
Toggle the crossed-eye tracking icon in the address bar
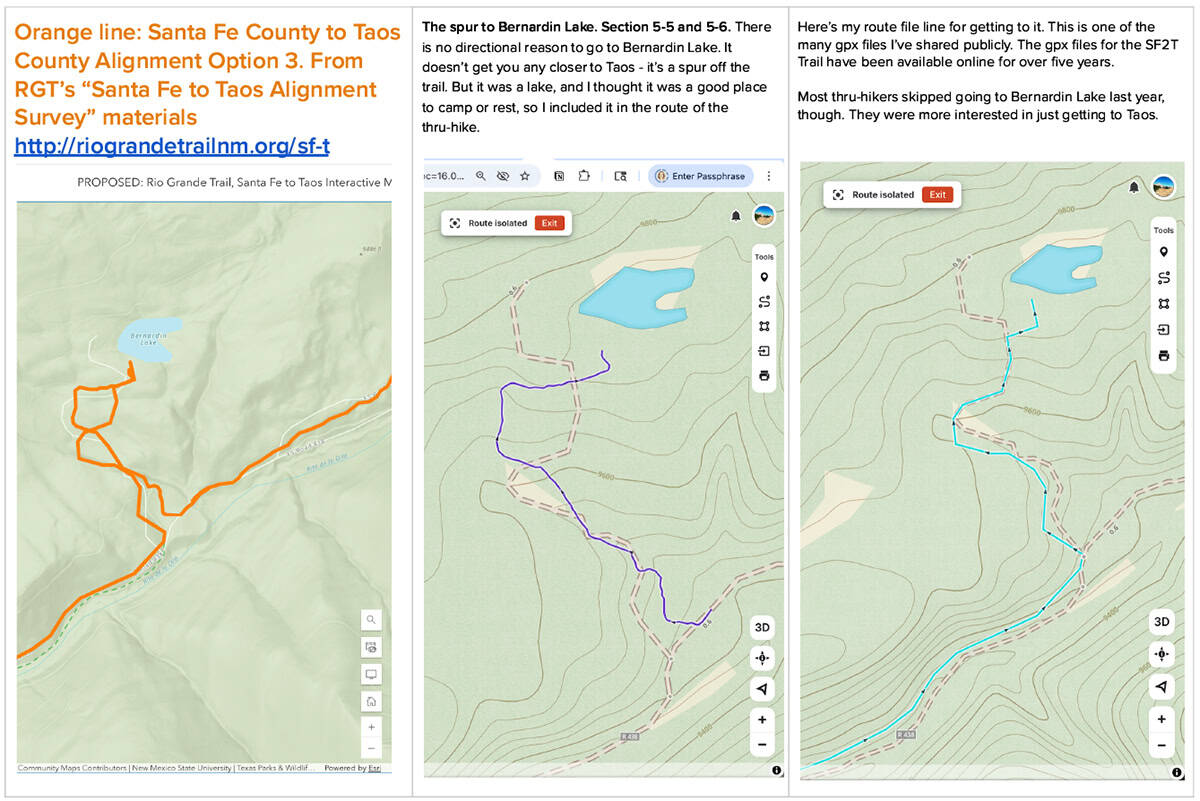(x=502, y=176)
